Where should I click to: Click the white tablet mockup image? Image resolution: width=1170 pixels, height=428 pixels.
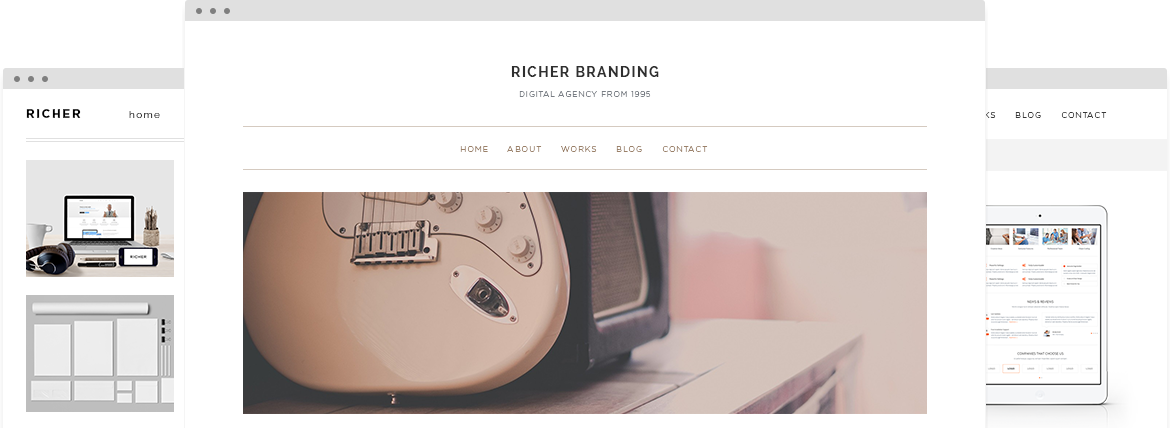pos(1047,306)
